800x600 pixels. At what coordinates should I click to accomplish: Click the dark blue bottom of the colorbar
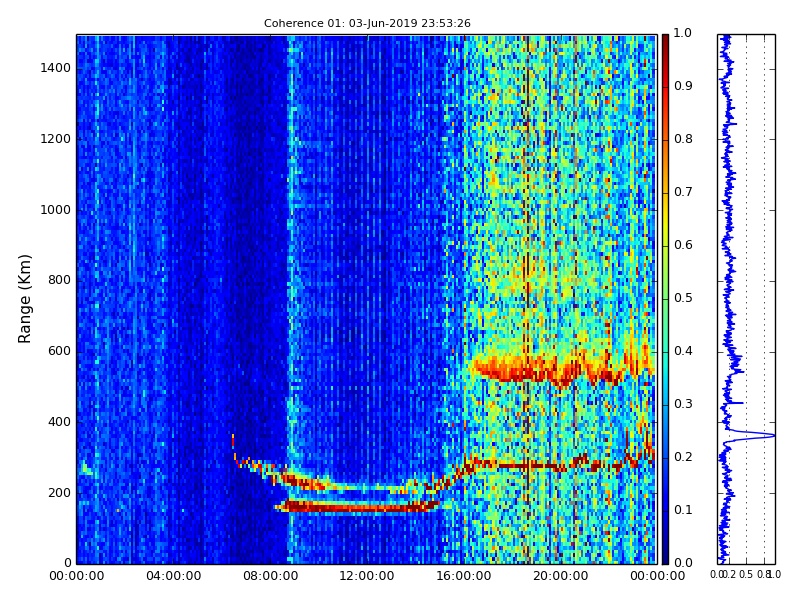coord(665,551)
